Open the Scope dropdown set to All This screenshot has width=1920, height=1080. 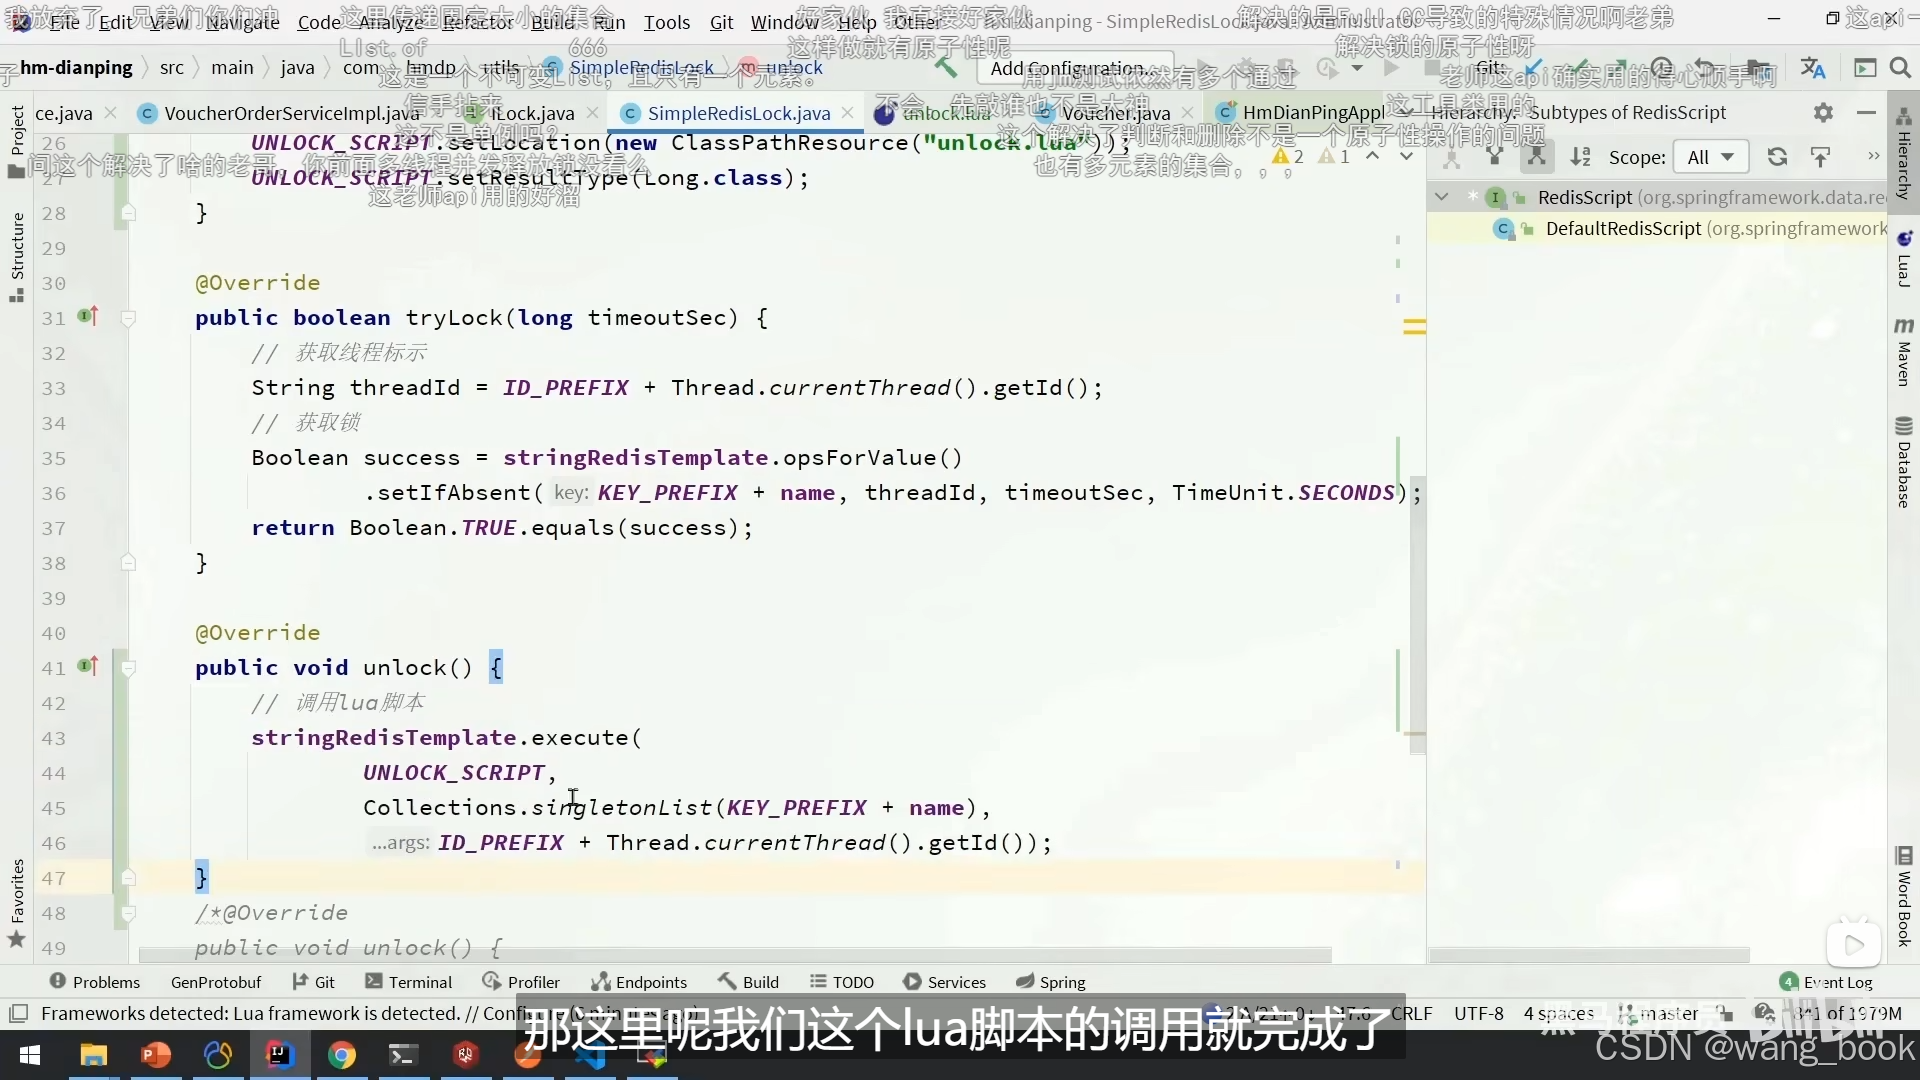pos(1710,157)
